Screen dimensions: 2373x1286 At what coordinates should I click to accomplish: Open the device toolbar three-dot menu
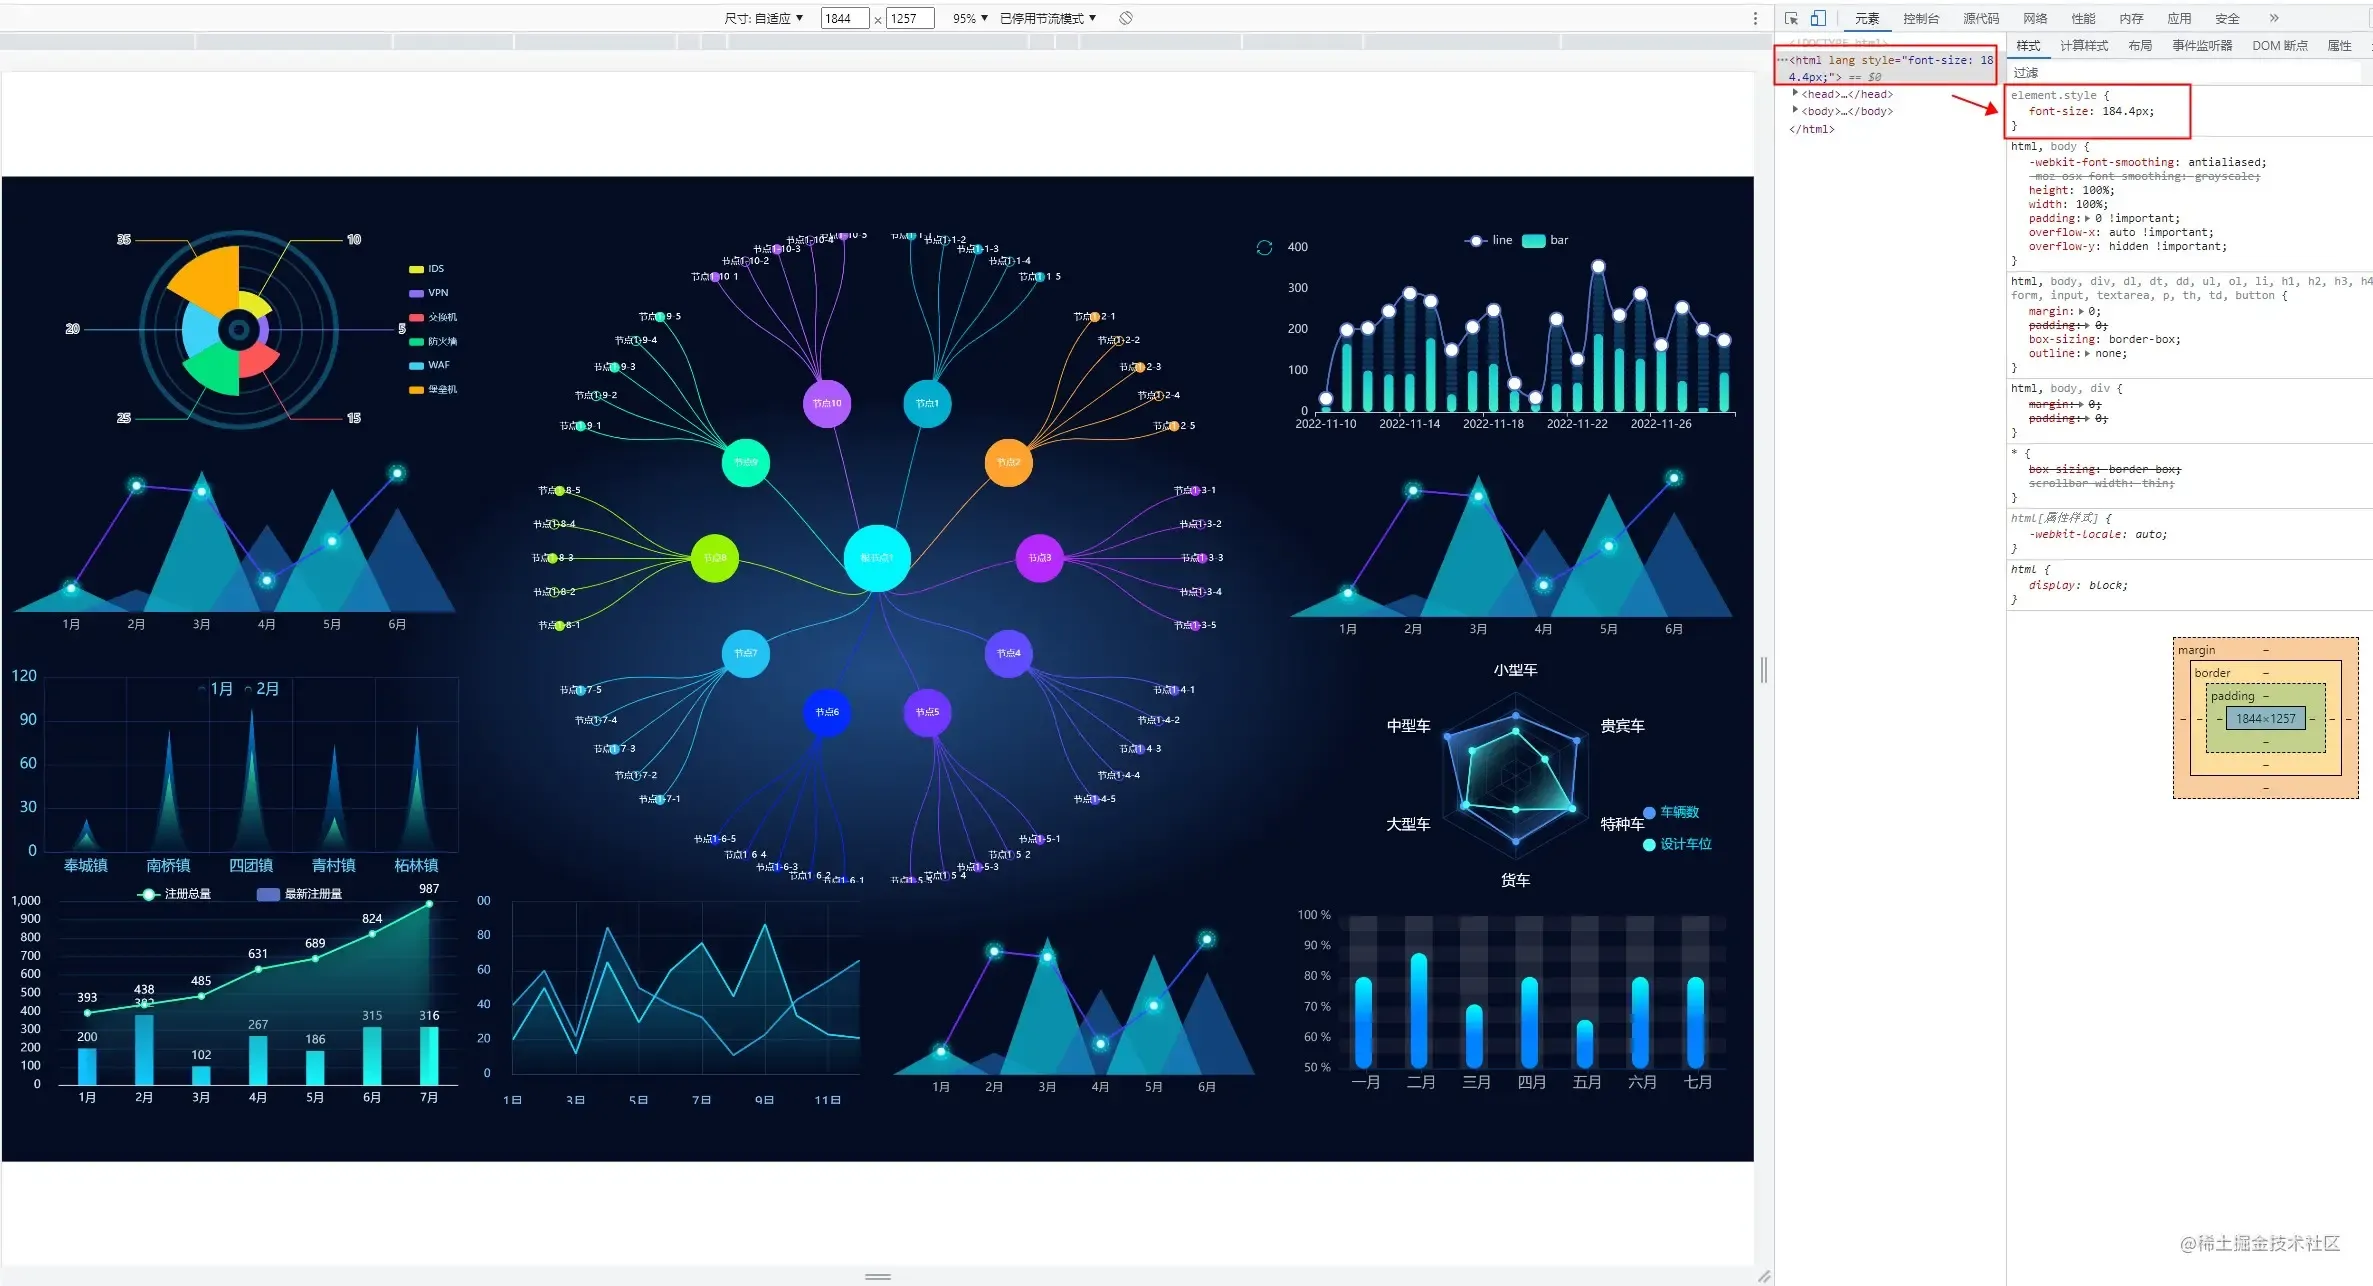(1754, 18)
